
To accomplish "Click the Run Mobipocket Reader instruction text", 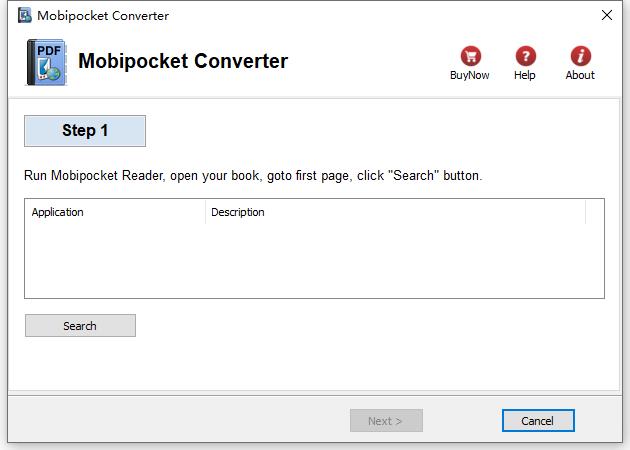I will (x=253, y=176).
